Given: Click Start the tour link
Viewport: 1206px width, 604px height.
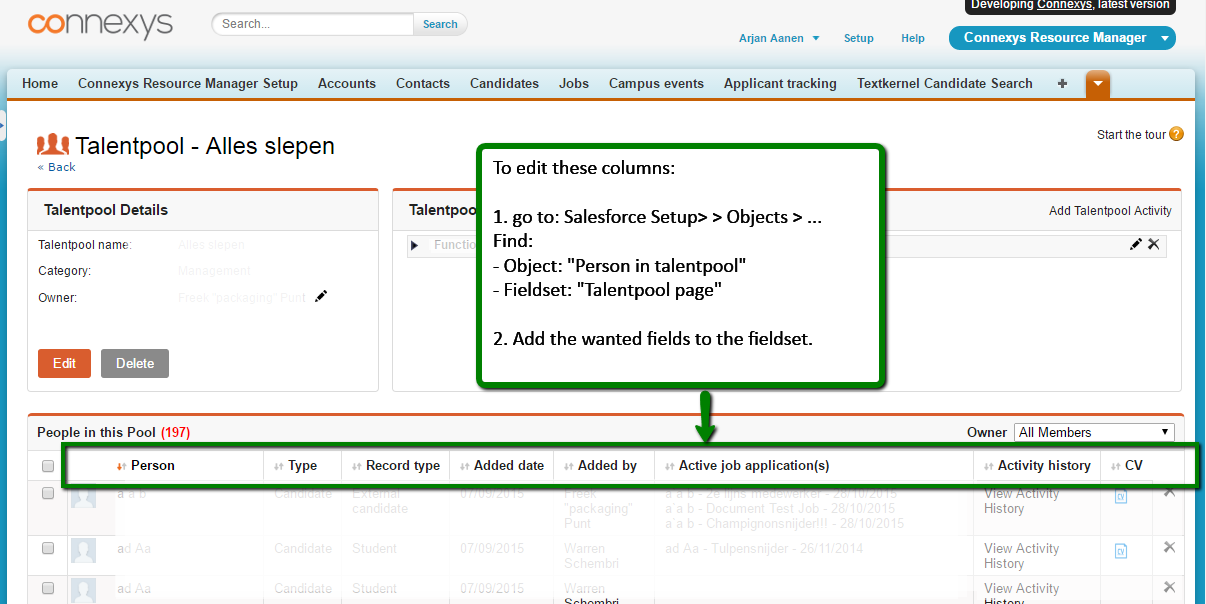Looking at the screenshot, I should [1131, 135].
